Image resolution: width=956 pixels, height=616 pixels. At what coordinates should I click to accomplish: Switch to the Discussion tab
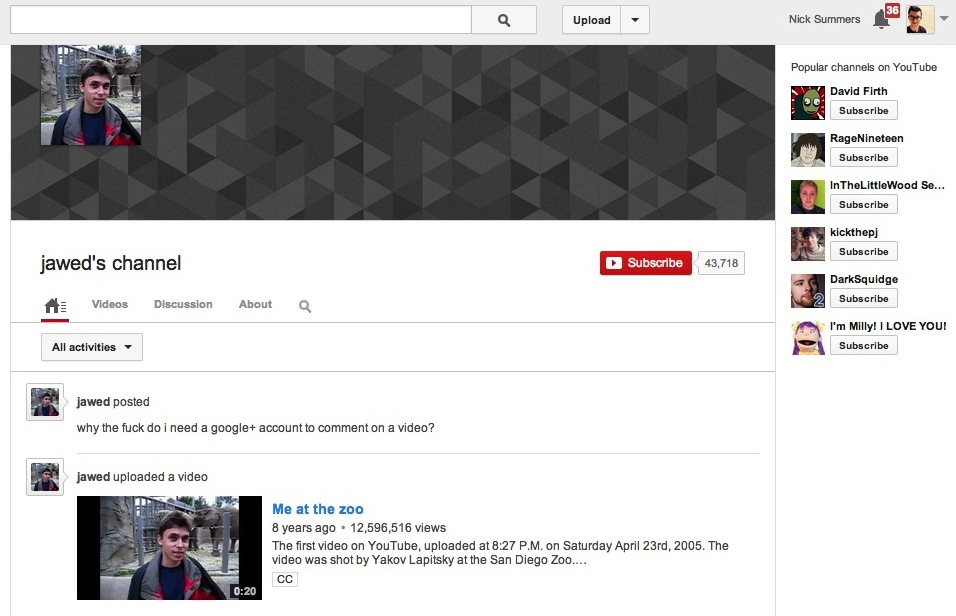click(x=183, y=304)
